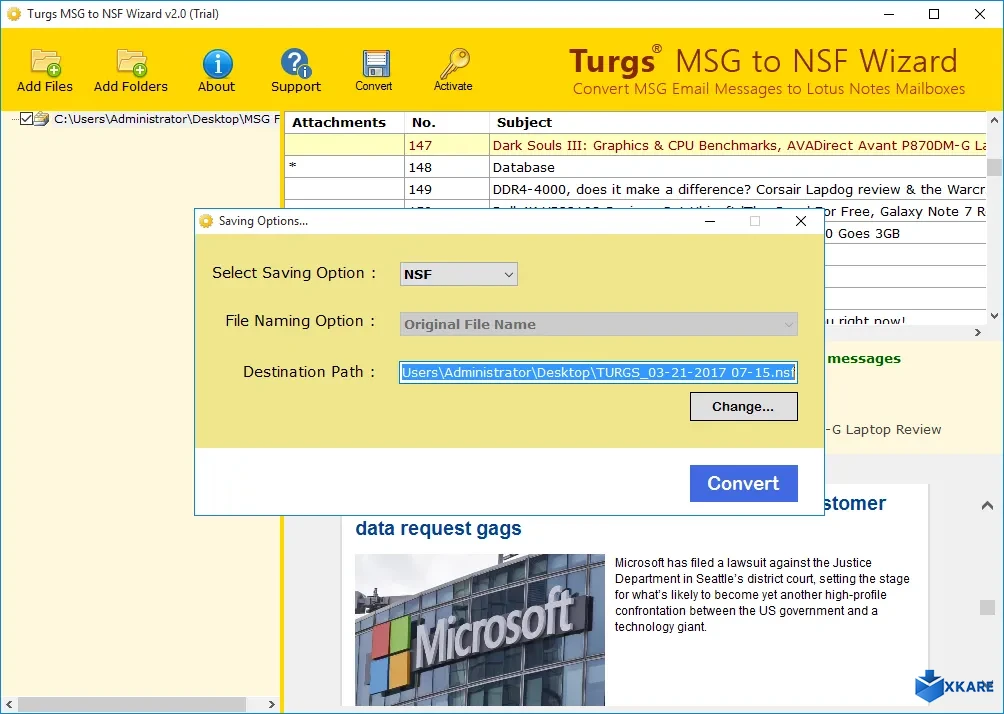Open the File Naming Option dropdown
The image size is (1004, 714).
tap(599, 324)
